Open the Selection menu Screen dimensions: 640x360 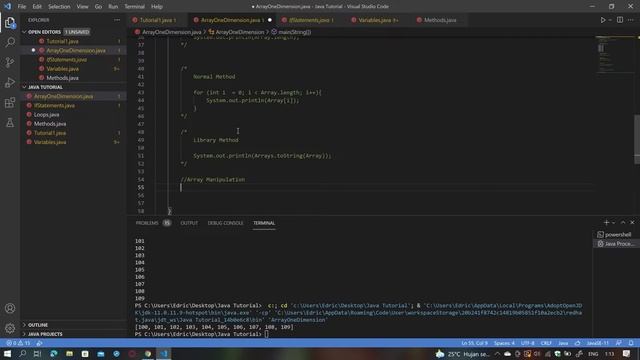click(59, 7)
